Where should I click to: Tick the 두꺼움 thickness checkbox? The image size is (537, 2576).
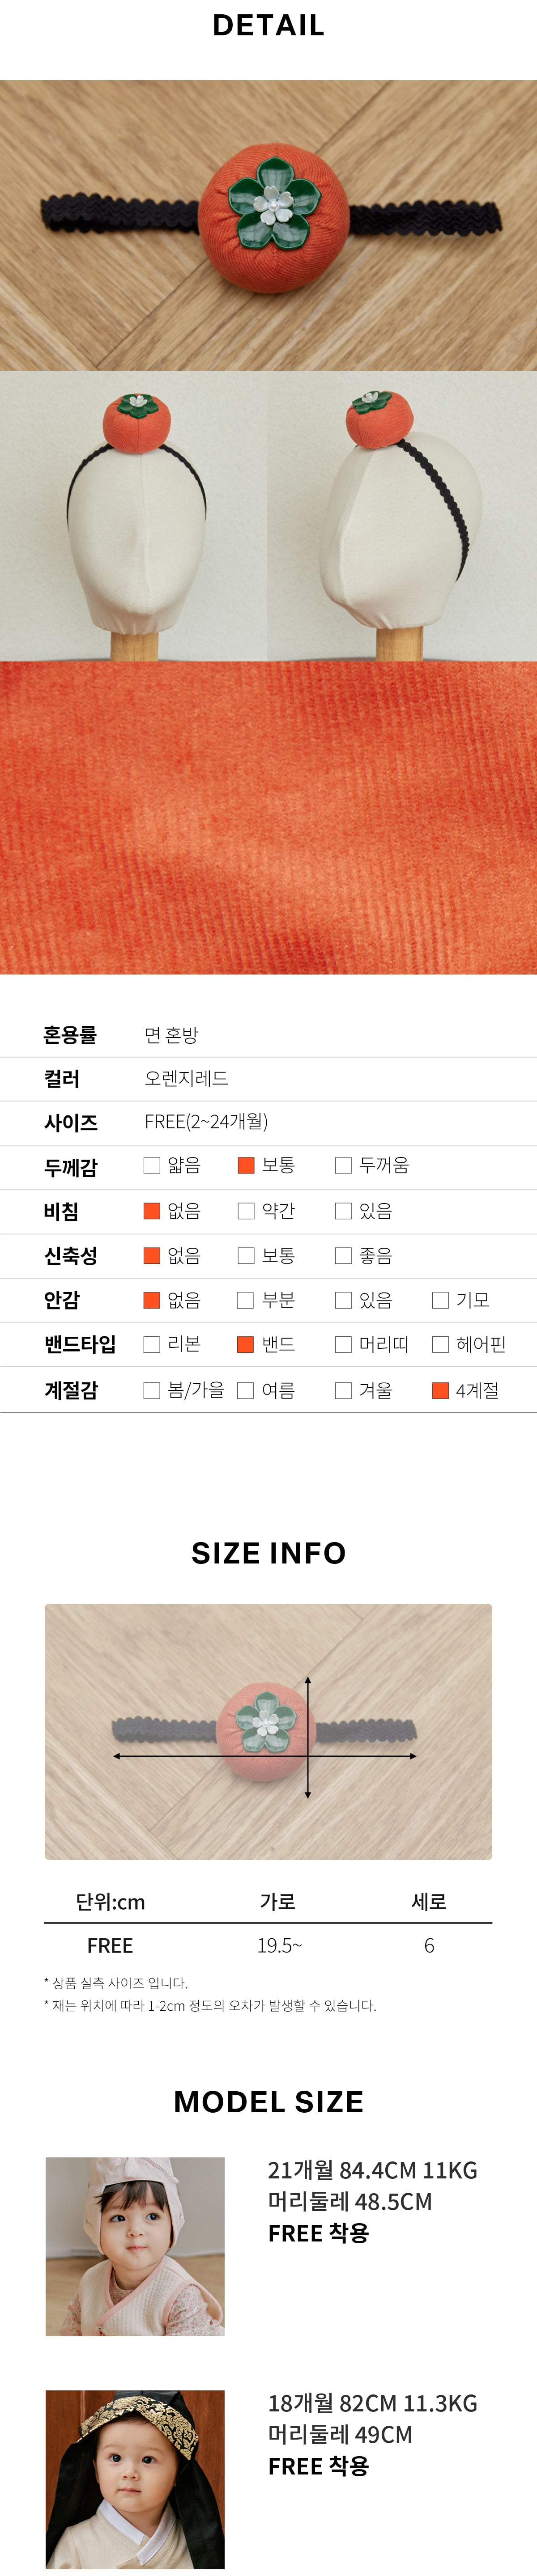click(343, 1165)
